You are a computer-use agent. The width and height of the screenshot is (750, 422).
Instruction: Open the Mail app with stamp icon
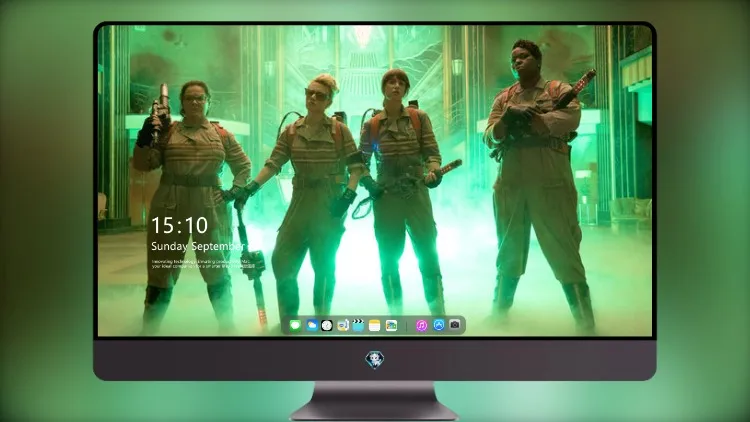pos(342,326)
